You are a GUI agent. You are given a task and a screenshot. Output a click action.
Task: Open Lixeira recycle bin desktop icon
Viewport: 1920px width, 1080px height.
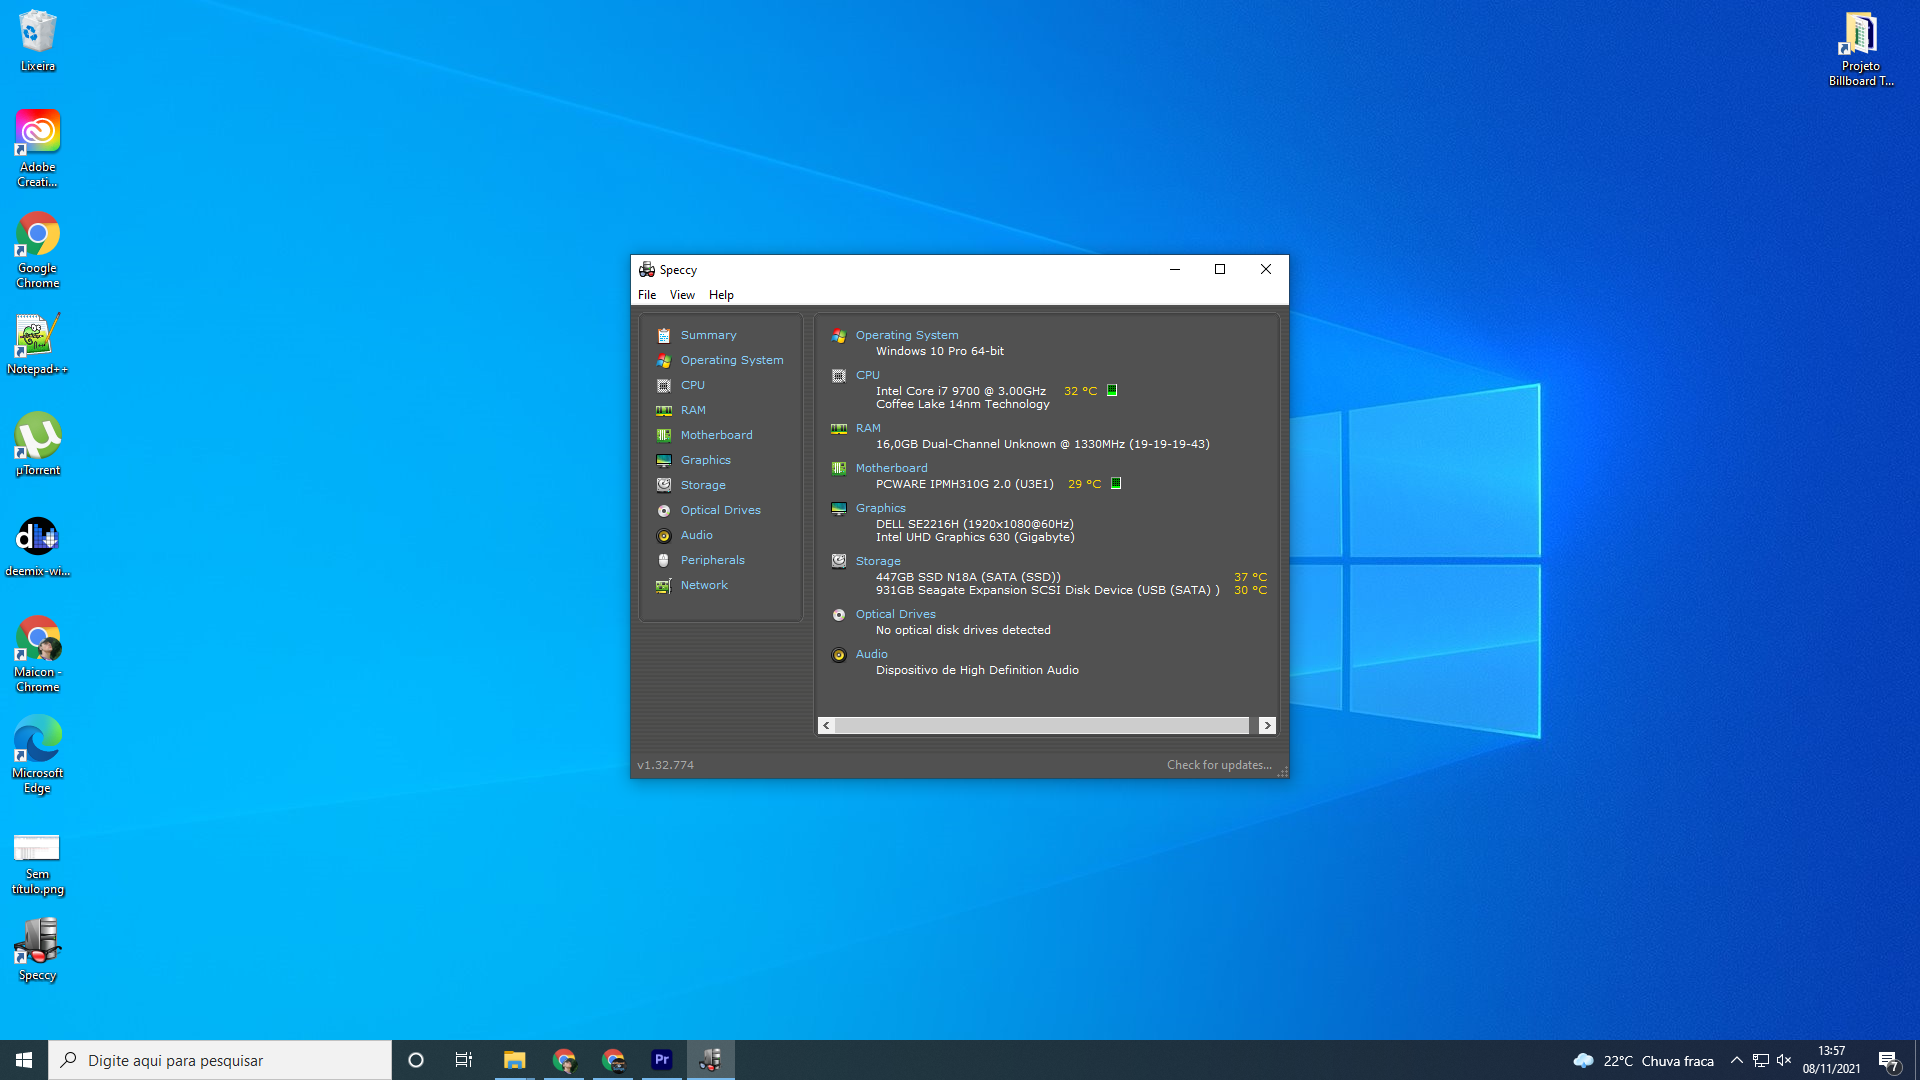coord(38,42)
